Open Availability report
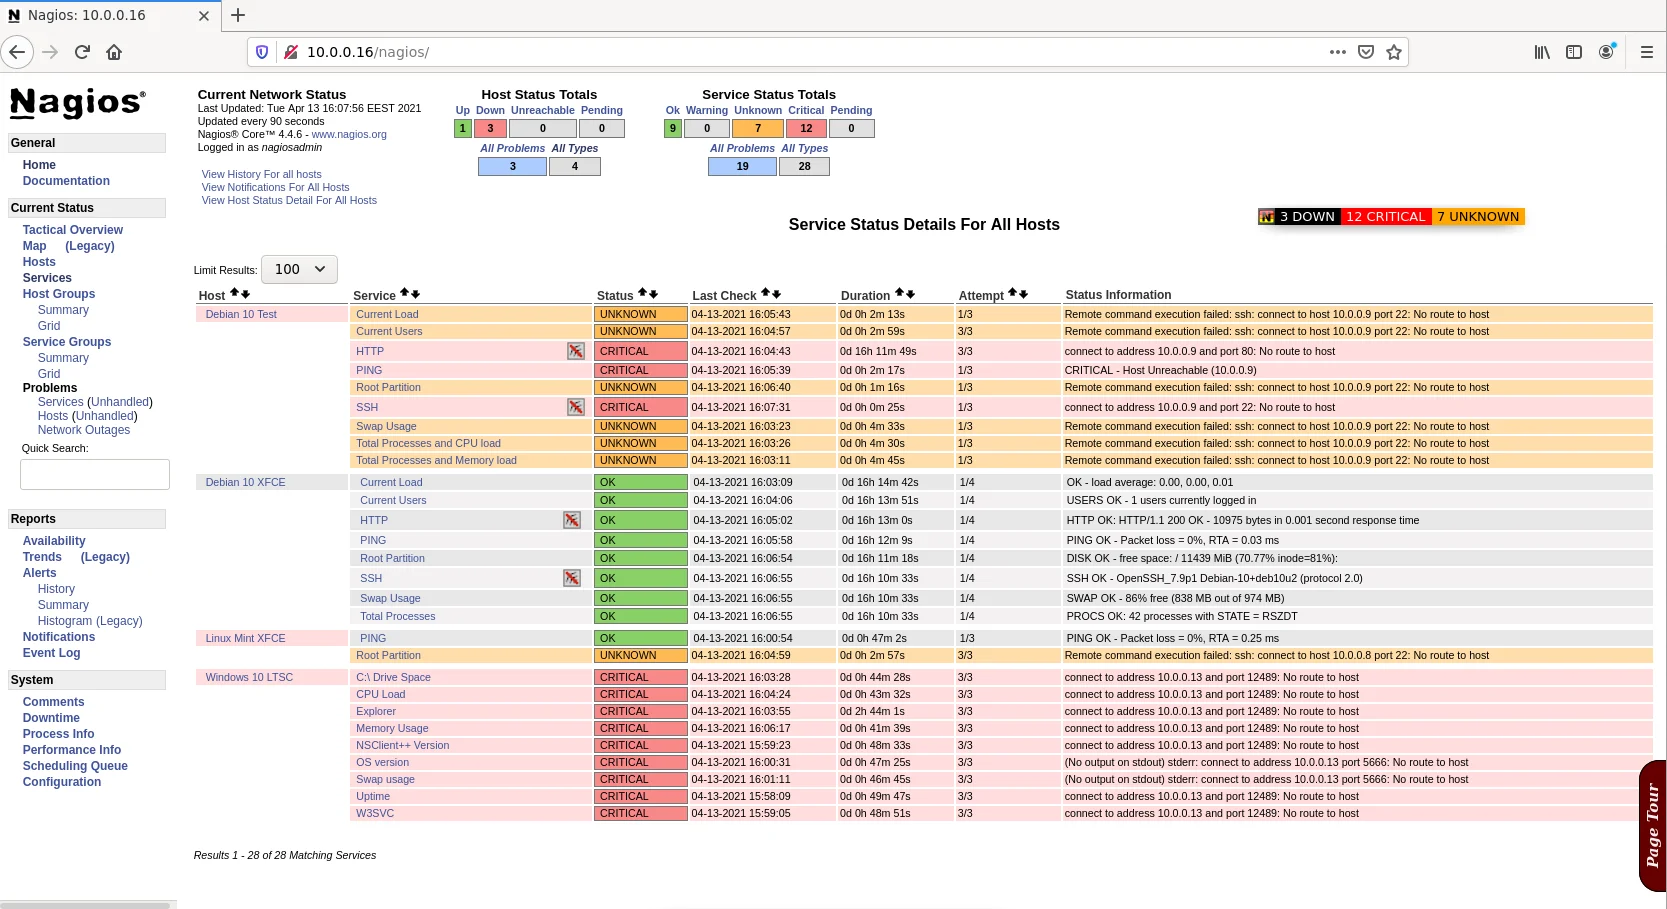The width and height of the screenshot is (1667, 909). pyautogui.click(x=54, y=541)
